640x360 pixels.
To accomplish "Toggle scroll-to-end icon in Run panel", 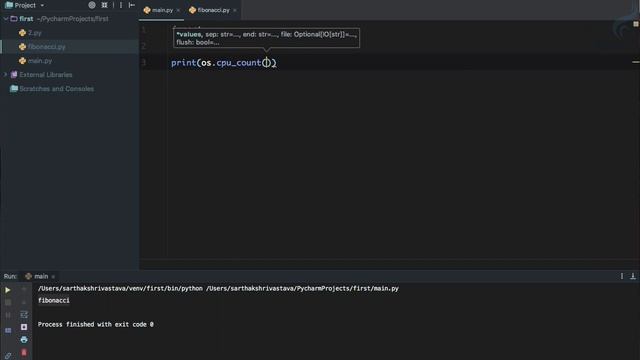I will pos(24,327).
